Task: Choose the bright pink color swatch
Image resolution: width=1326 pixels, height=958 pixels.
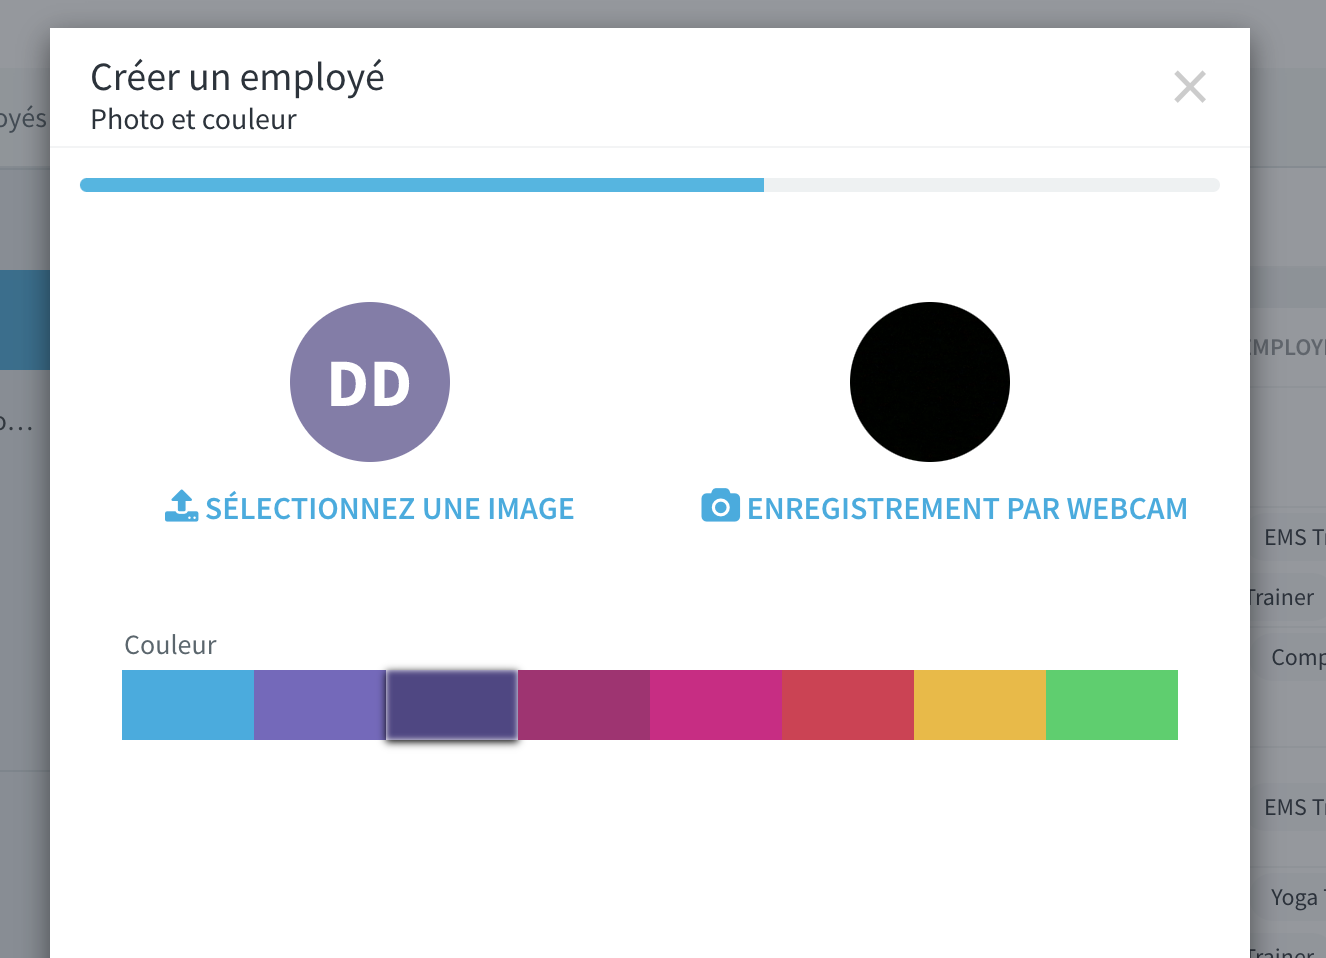Action: 716,705
